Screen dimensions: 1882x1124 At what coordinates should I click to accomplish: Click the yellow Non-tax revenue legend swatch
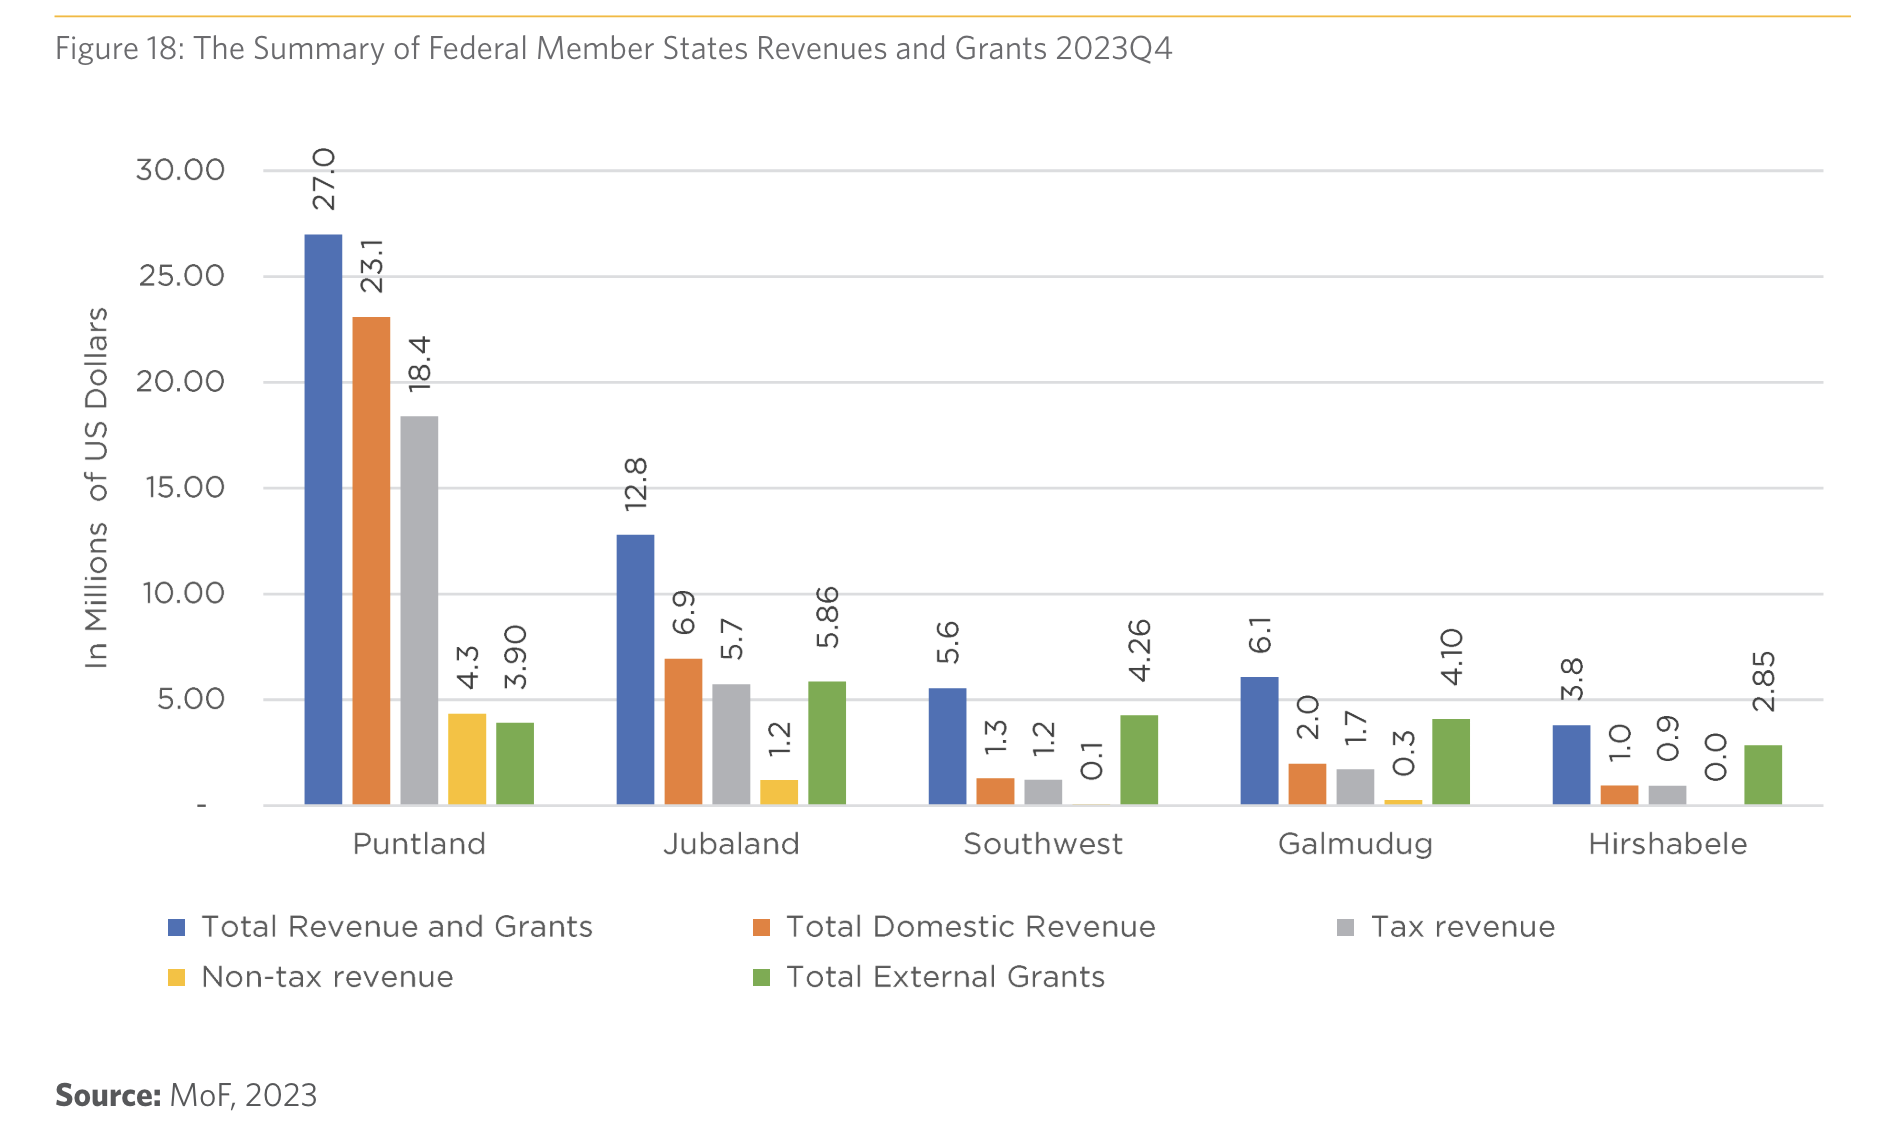tap(177, 978)
